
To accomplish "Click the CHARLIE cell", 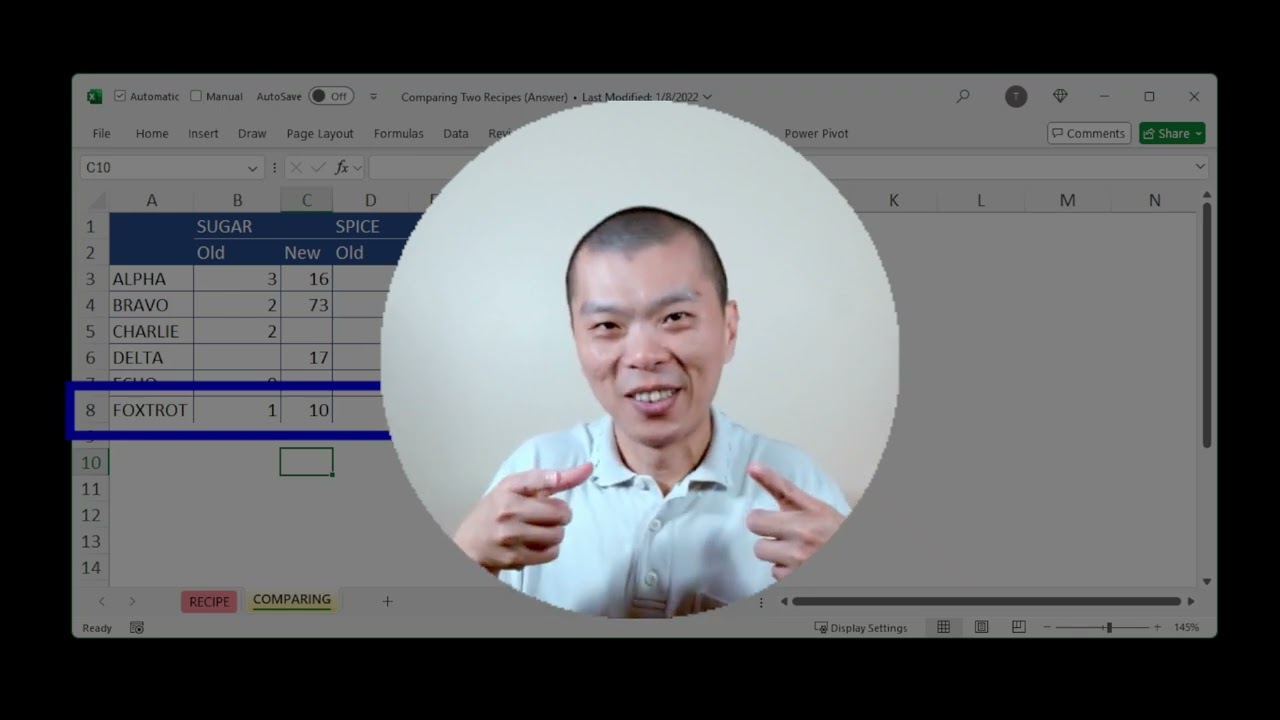I will click(151, 331).
